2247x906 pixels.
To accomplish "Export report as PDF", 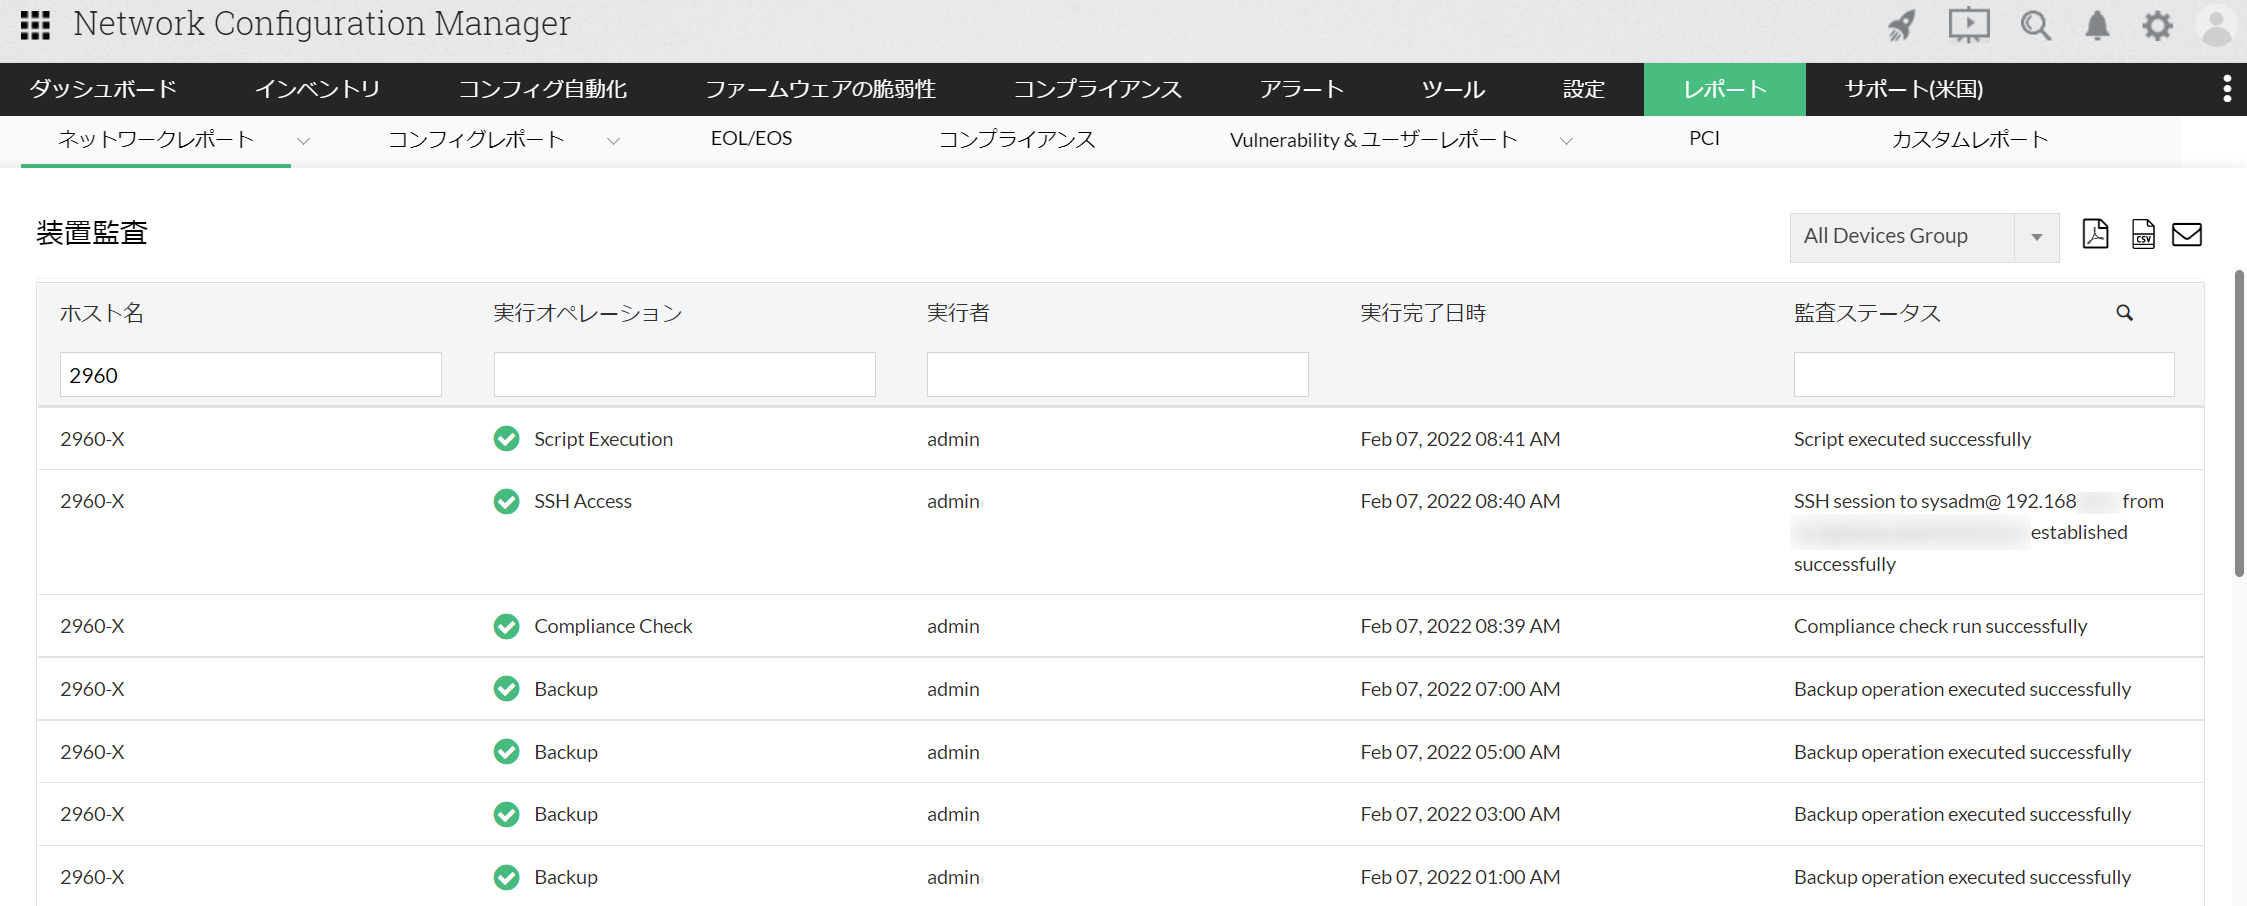I will pos(2095,234).
